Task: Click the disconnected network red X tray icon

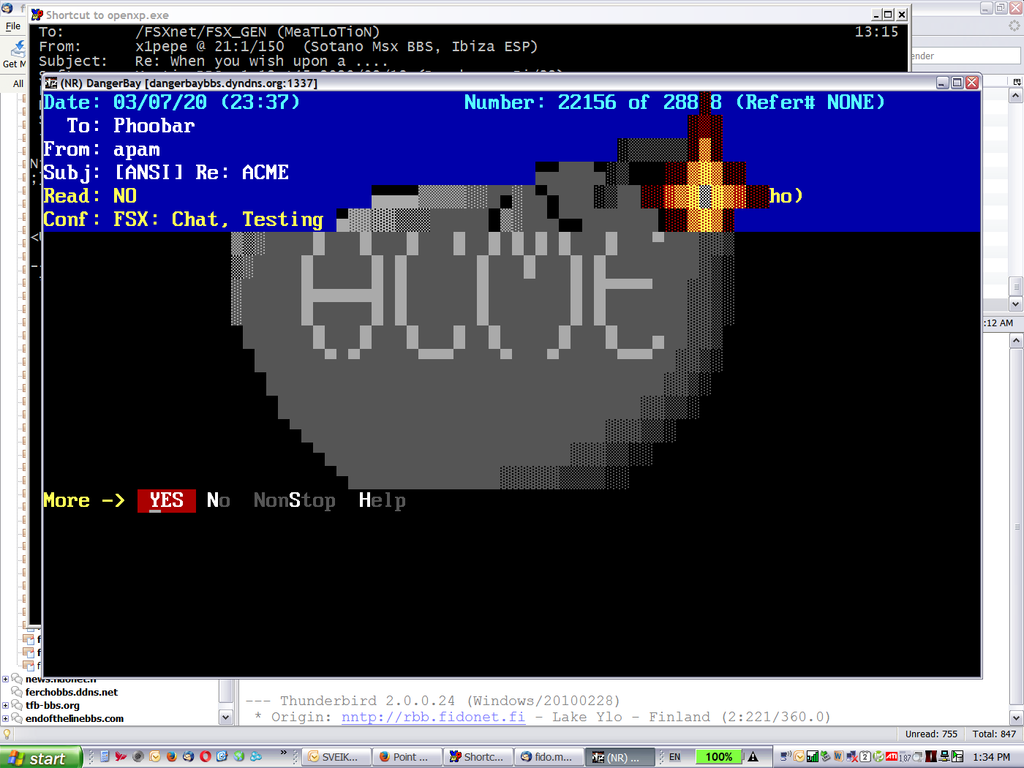Action: click(x=852, y=757)
